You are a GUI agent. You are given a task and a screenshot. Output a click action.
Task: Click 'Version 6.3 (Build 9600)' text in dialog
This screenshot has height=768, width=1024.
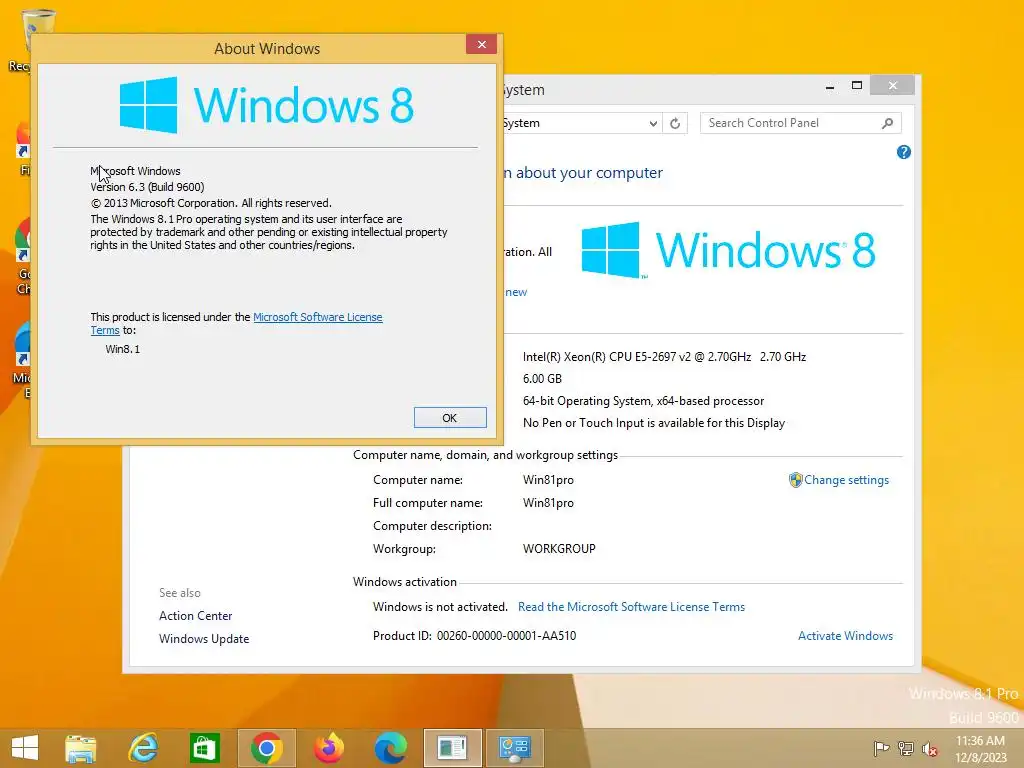coord(148,187)
